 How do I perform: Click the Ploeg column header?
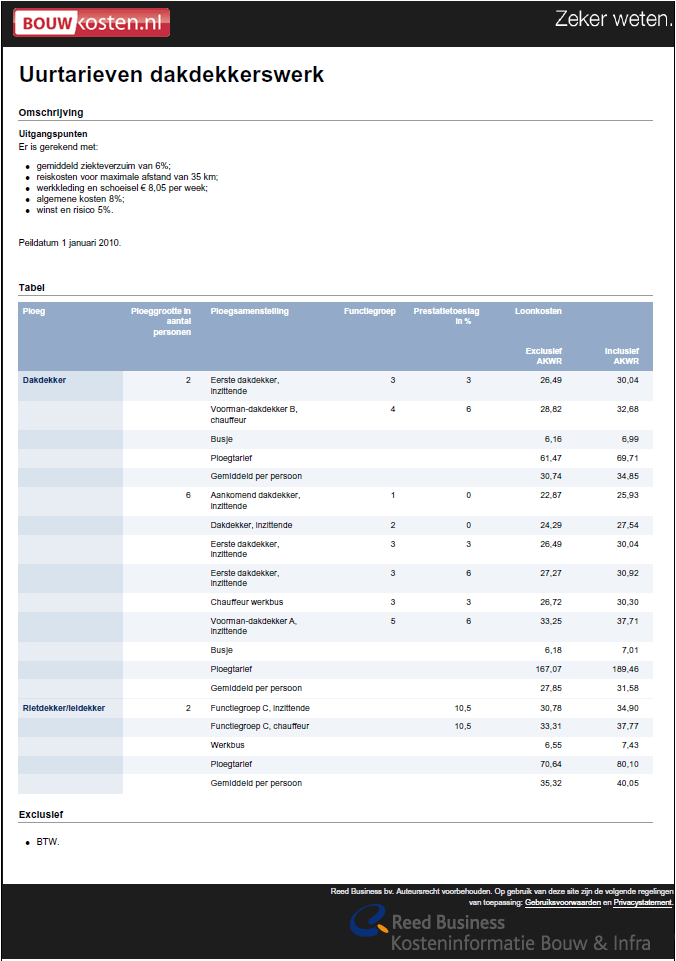34,311
